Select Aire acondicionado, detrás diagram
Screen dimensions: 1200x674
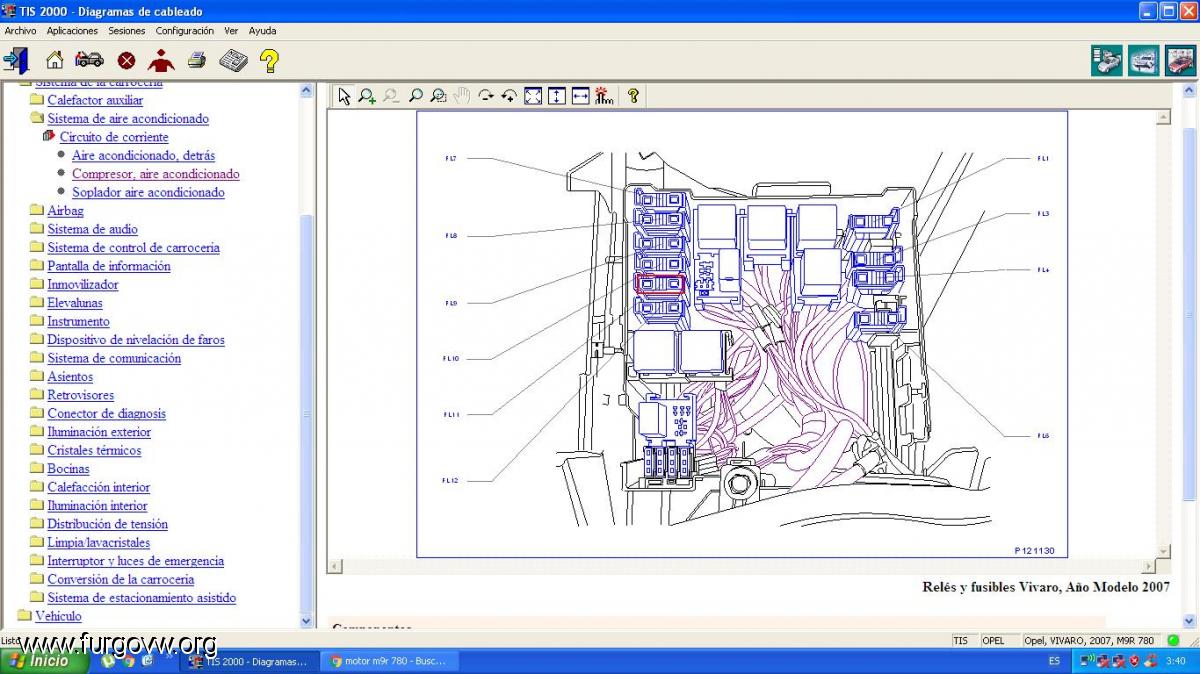(x=143, y=156)
